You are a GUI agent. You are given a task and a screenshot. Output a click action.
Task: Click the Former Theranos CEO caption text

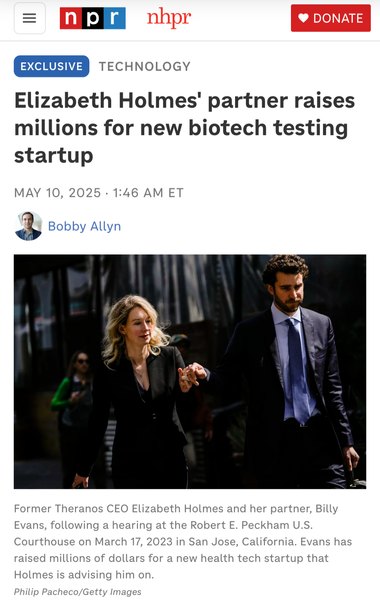tap(183, 541)
